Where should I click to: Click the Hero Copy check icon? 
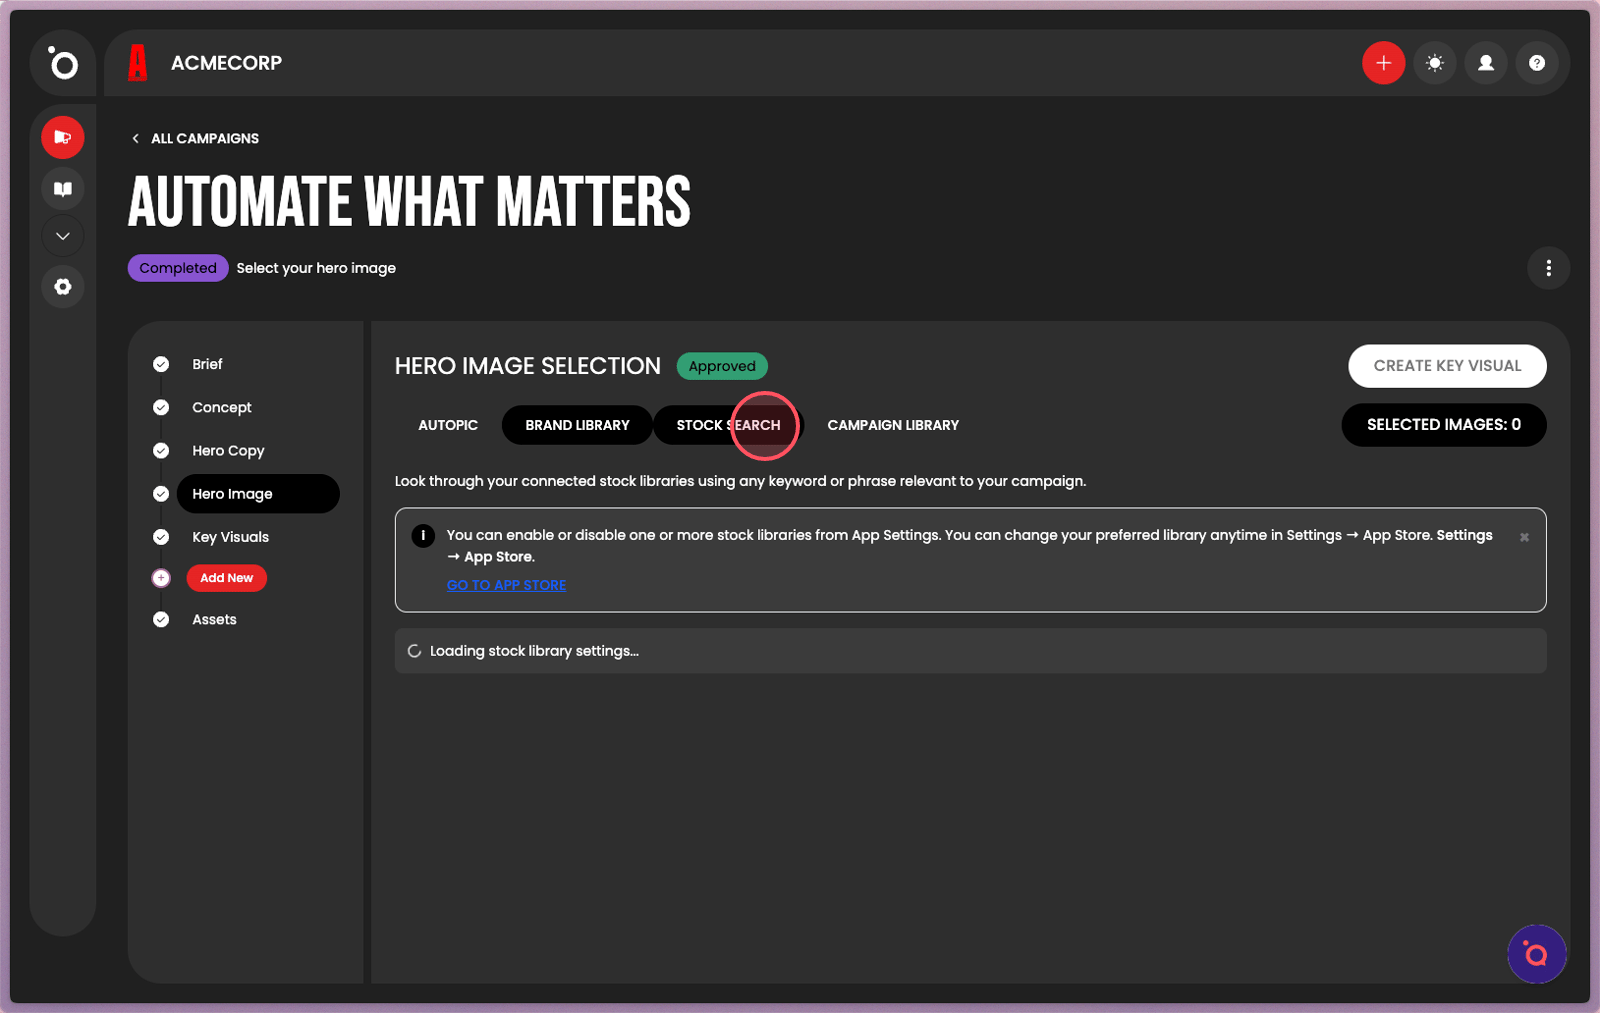pyautogui.click(x=161, y=451)
